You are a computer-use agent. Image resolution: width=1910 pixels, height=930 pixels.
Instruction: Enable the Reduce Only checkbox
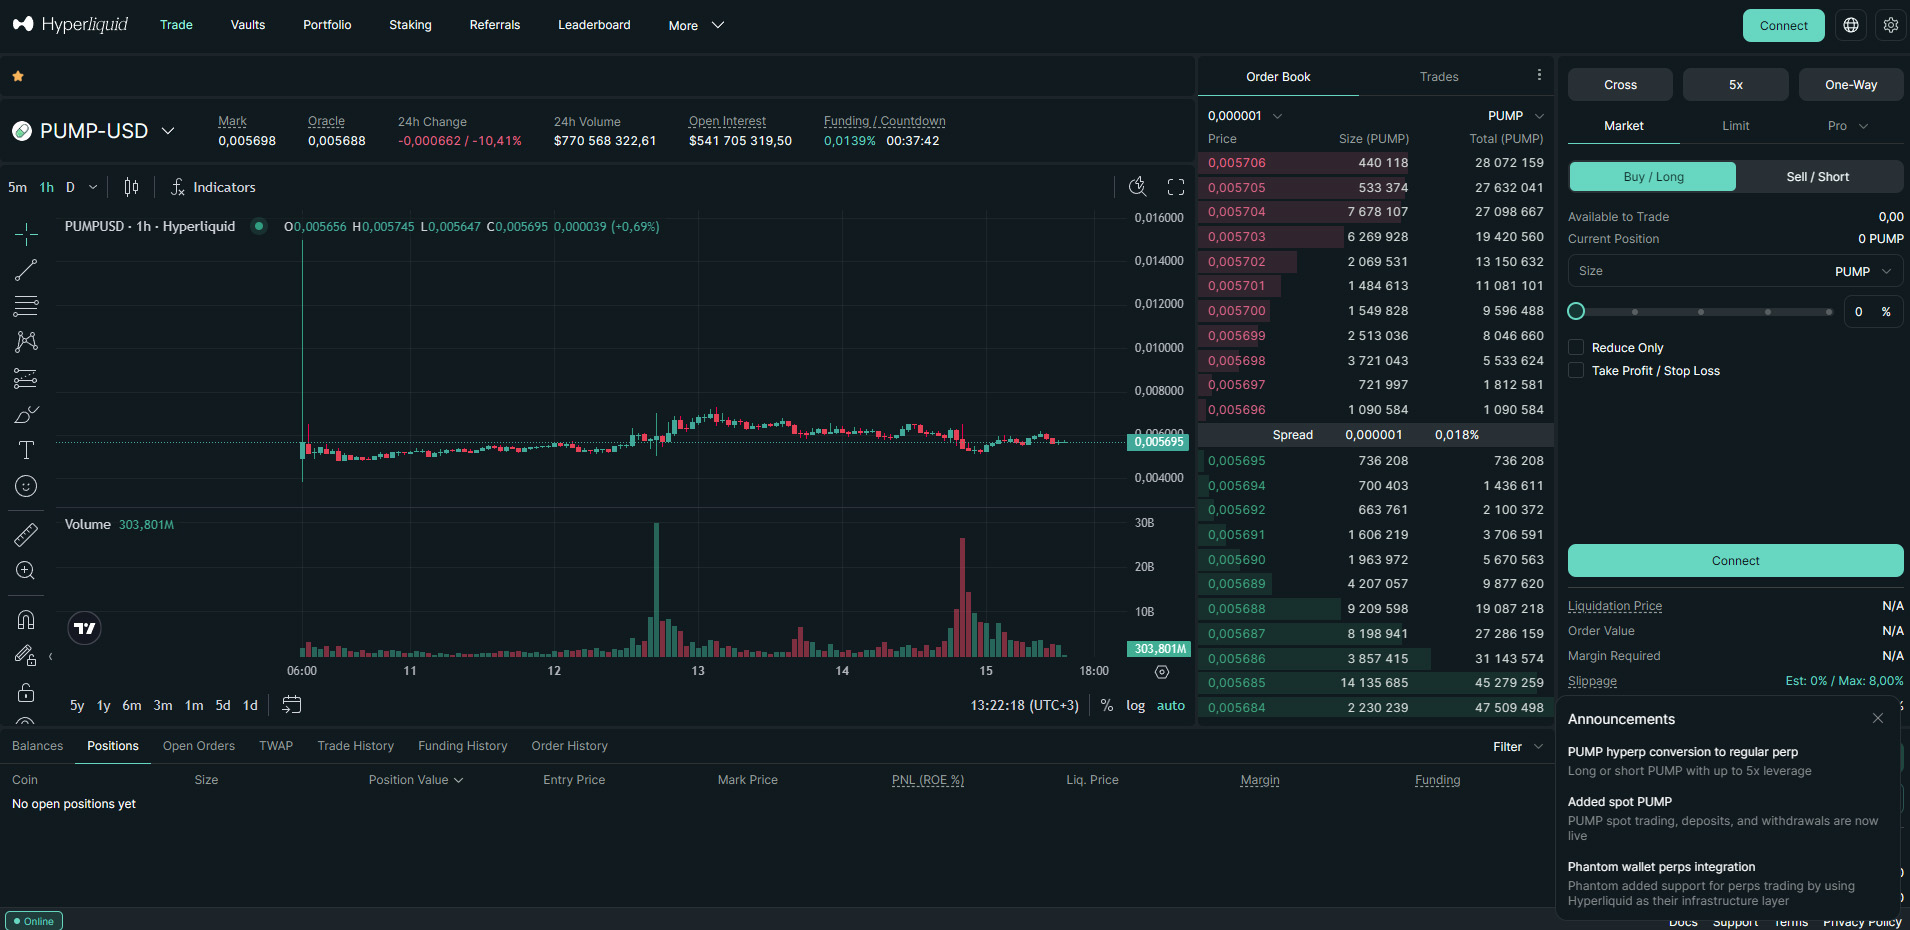coord(1577,347)
